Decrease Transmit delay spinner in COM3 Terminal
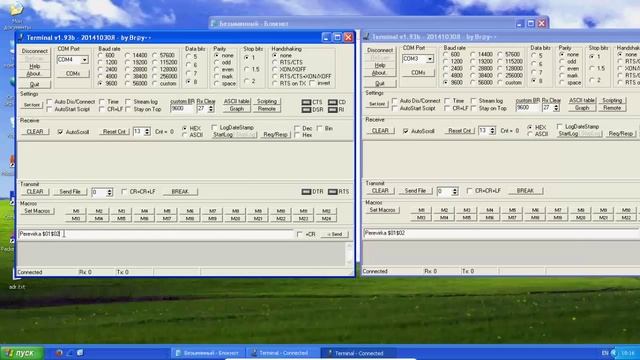Screen dimensions: 640x360 tap(454, 193)
